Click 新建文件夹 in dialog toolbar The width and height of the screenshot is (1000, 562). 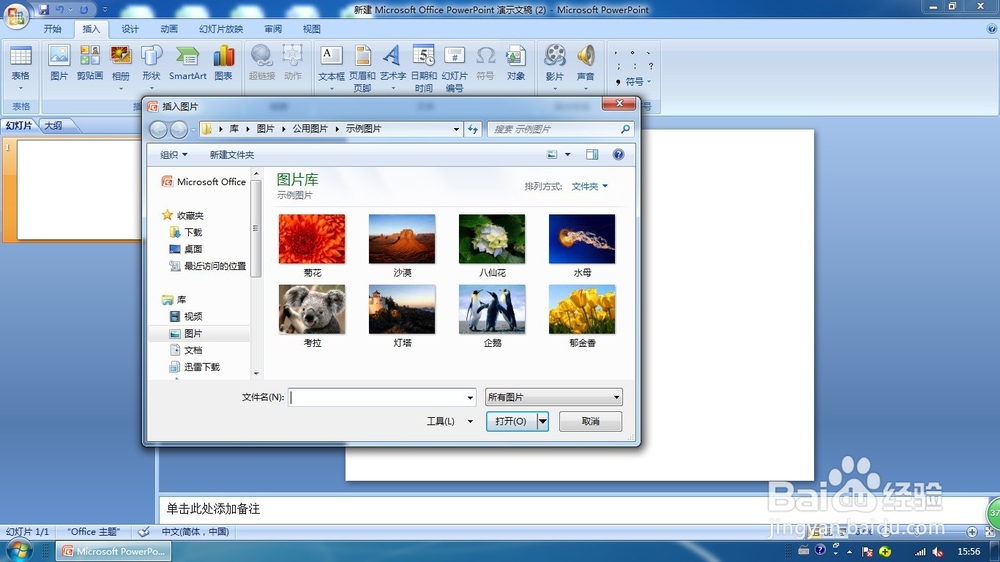coord(232,154)
